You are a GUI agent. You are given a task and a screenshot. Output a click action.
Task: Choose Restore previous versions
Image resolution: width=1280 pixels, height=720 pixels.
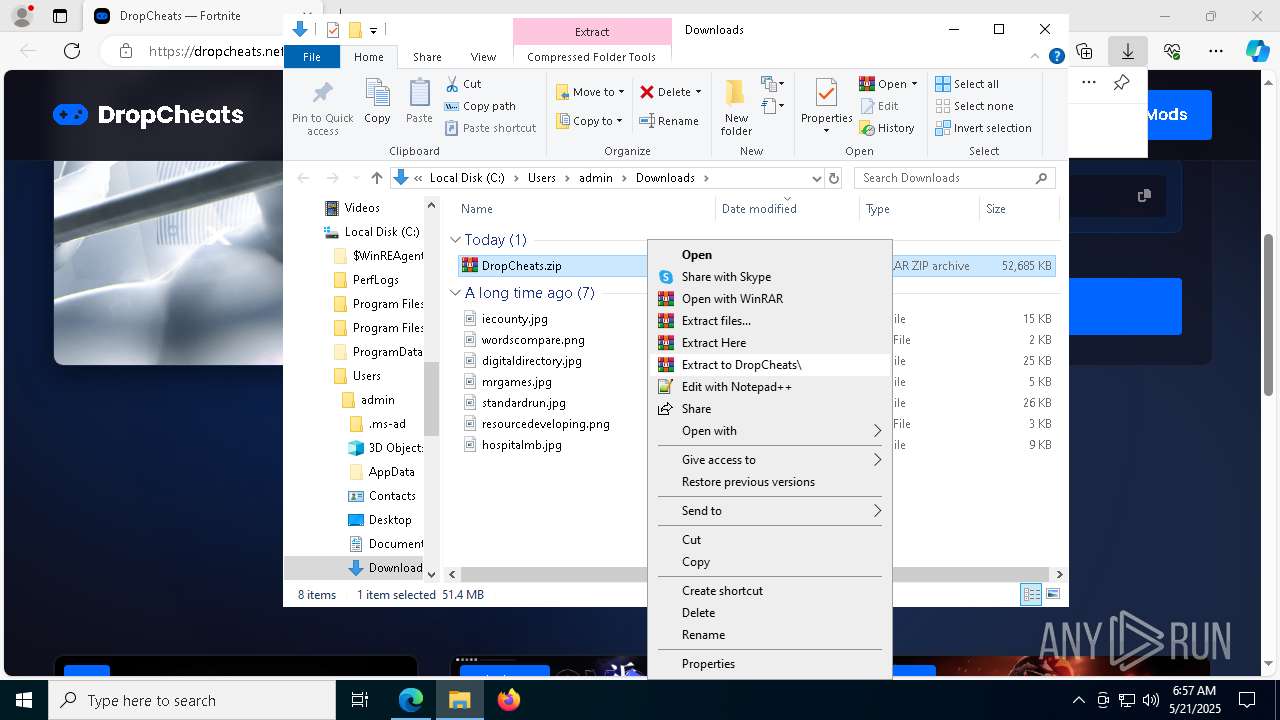tap(770, 482)
